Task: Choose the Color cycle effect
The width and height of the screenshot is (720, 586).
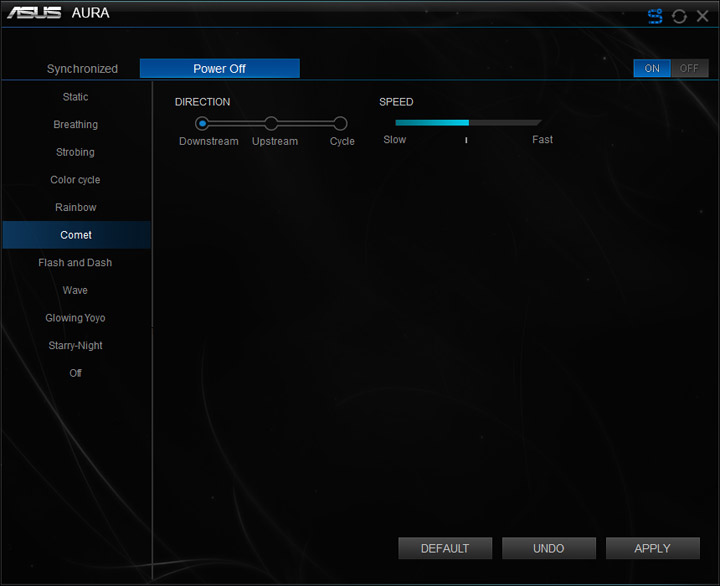Action: 76,180
